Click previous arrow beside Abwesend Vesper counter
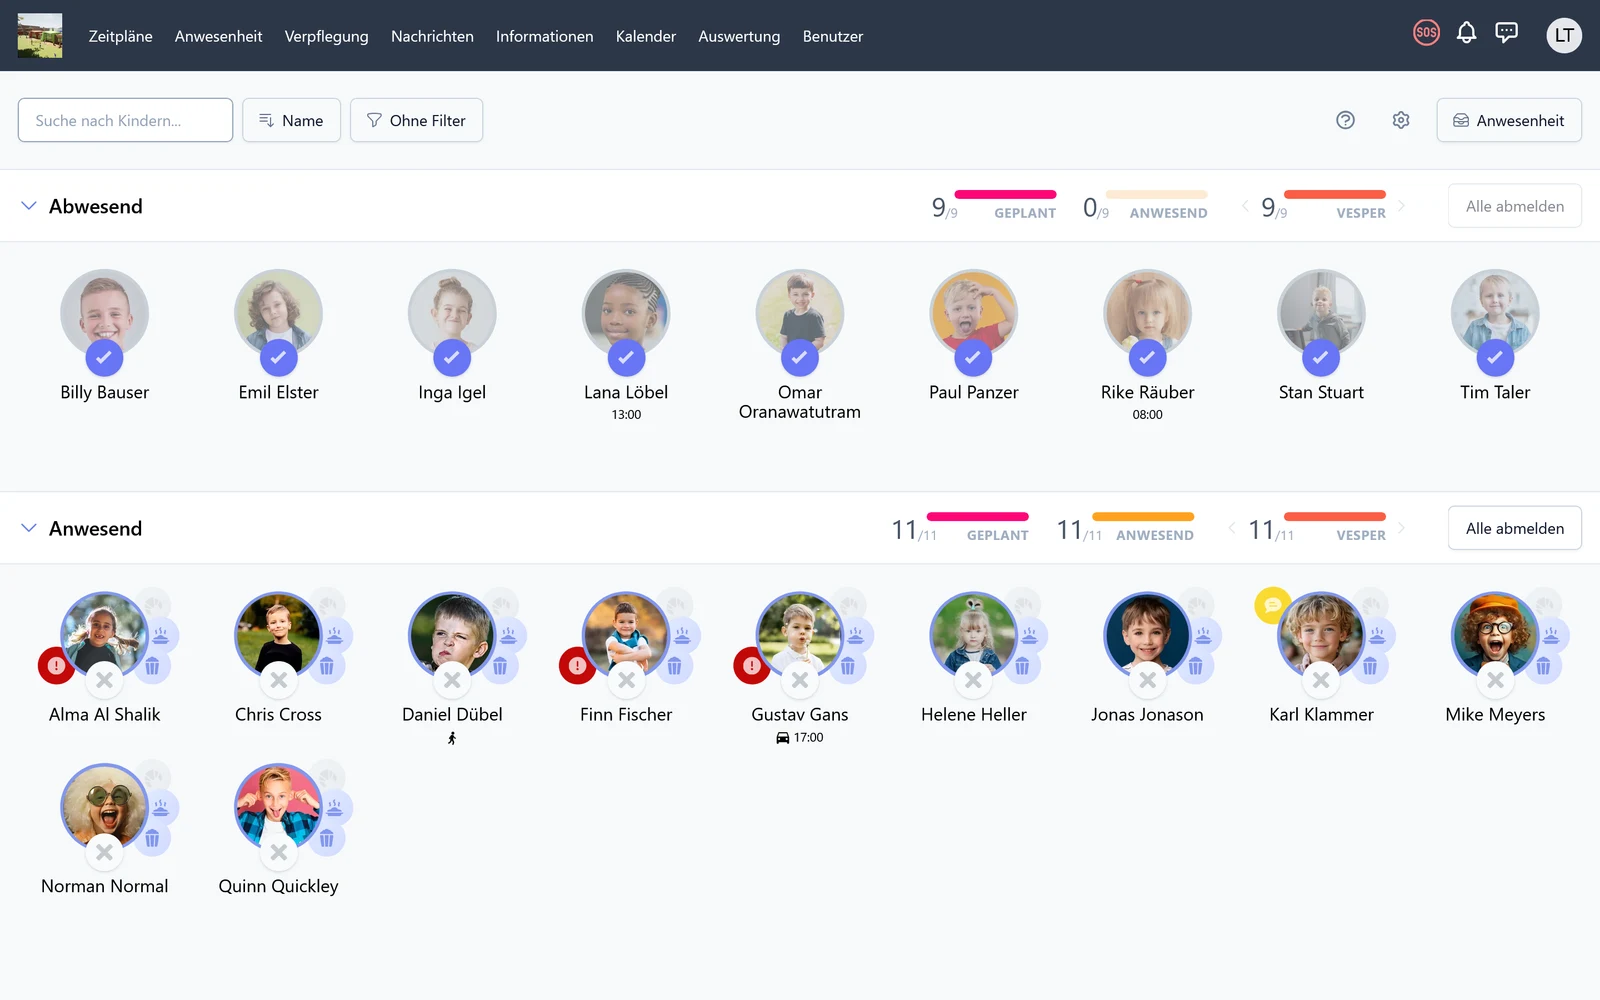Screen dimensions: 1600x1000 click(x=1245, y=206)
